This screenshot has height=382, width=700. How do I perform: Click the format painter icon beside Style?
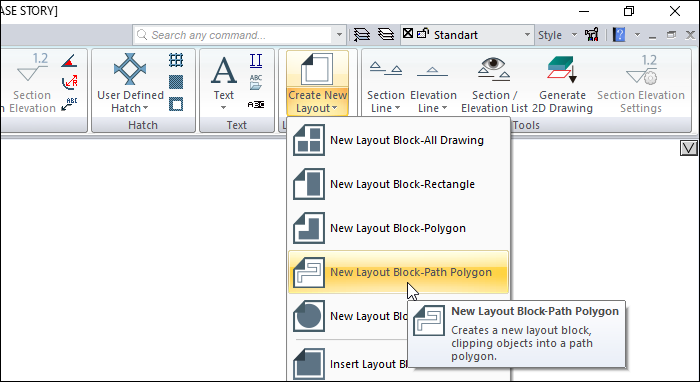point(592,34)
